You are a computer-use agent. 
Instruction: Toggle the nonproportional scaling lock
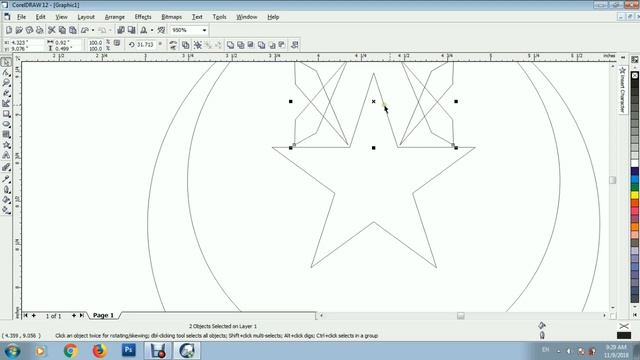click(117, 43)
